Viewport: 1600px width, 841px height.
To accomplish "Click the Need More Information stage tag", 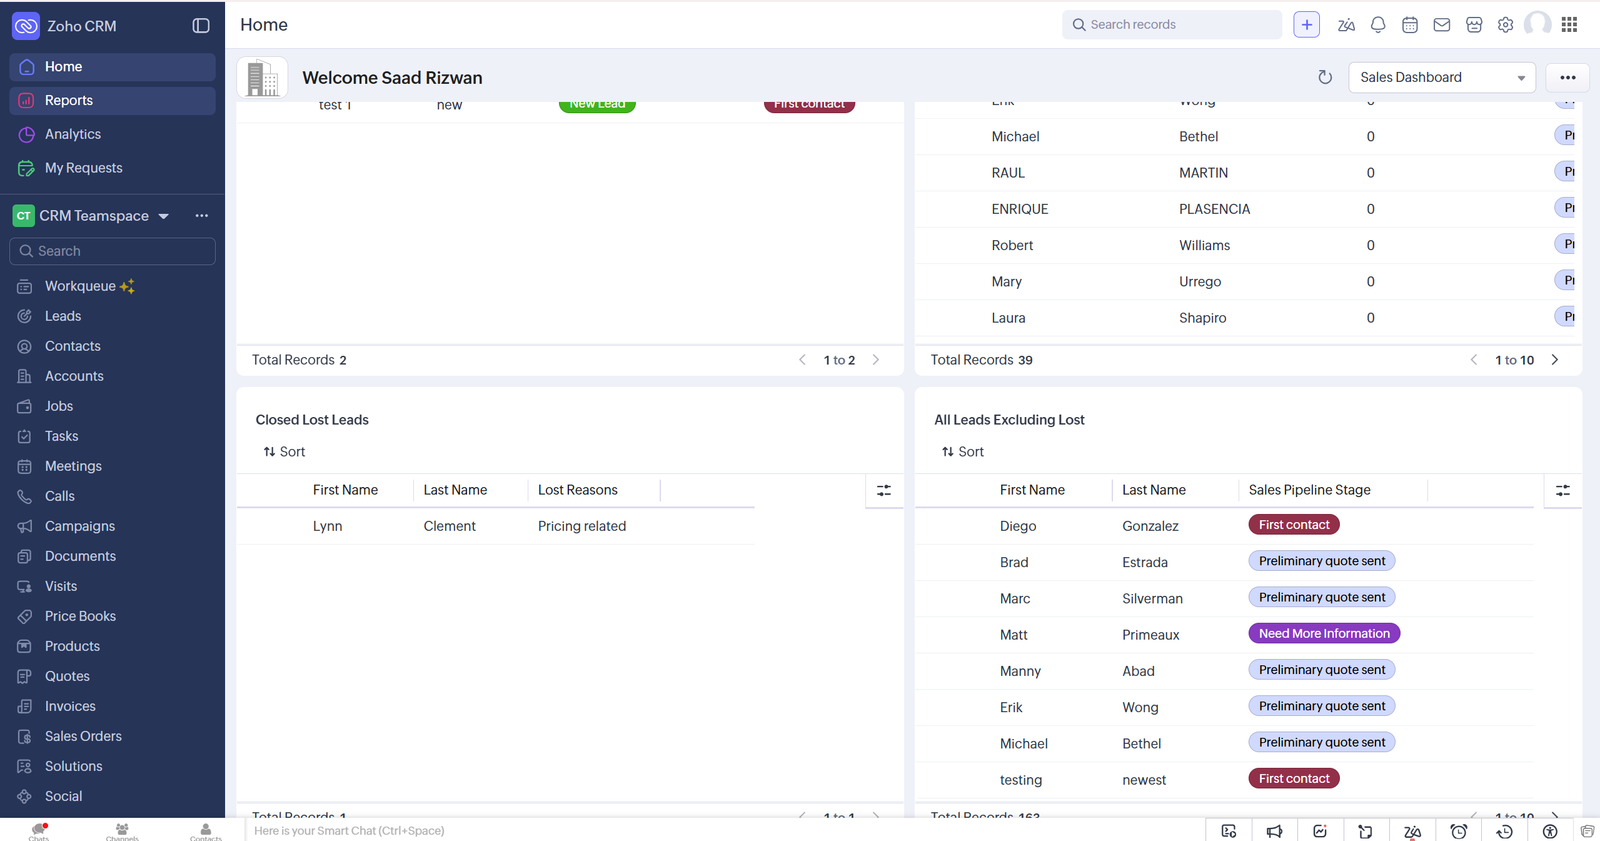I will [1324, 634].
